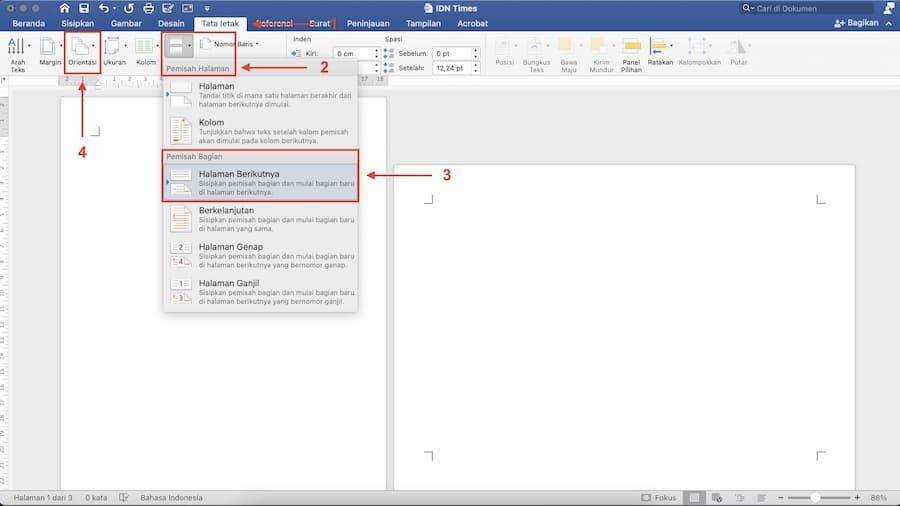Switch to Web Layout view icon
This screenshot has height=506, width=900.
(716, 497)
